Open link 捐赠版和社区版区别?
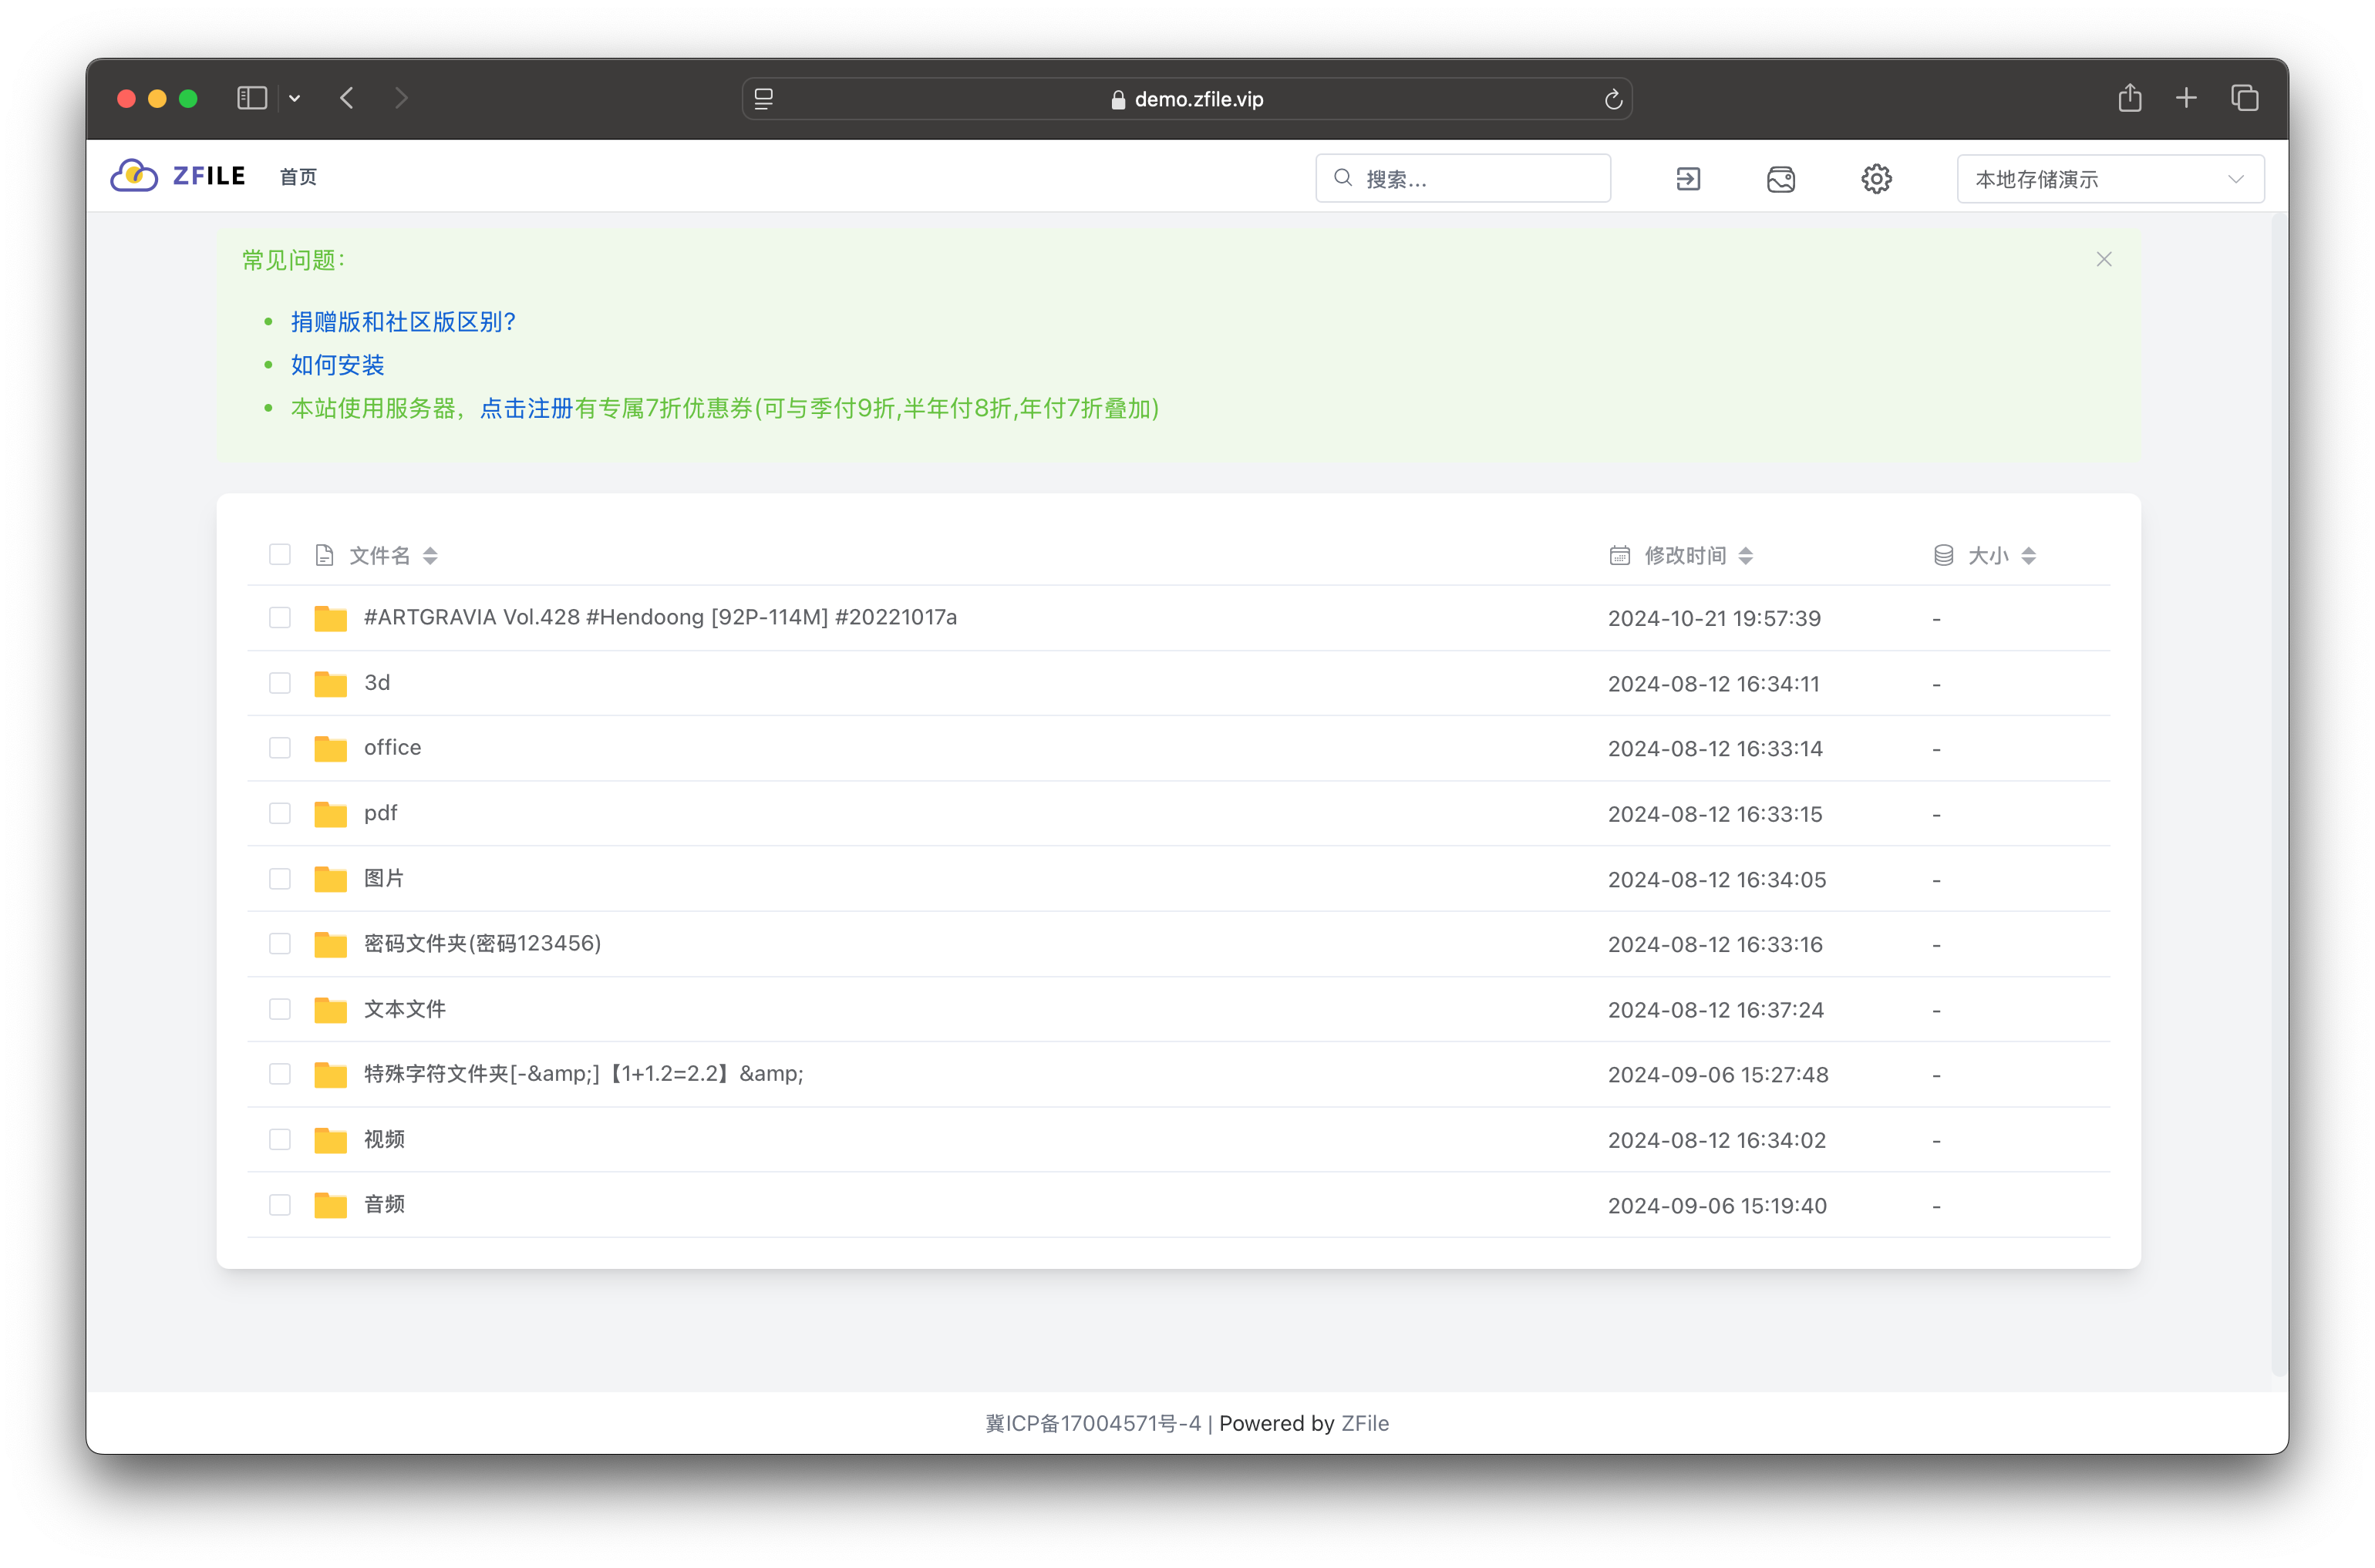Screen dimensions: 2375x1568 (x=402, y=322)
